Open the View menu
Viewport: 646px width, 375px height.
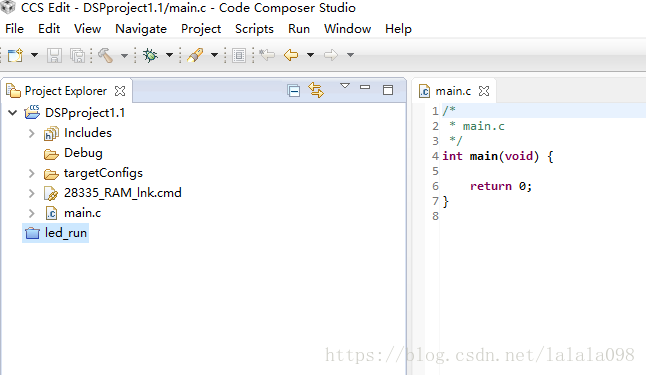tap(87, 29)
